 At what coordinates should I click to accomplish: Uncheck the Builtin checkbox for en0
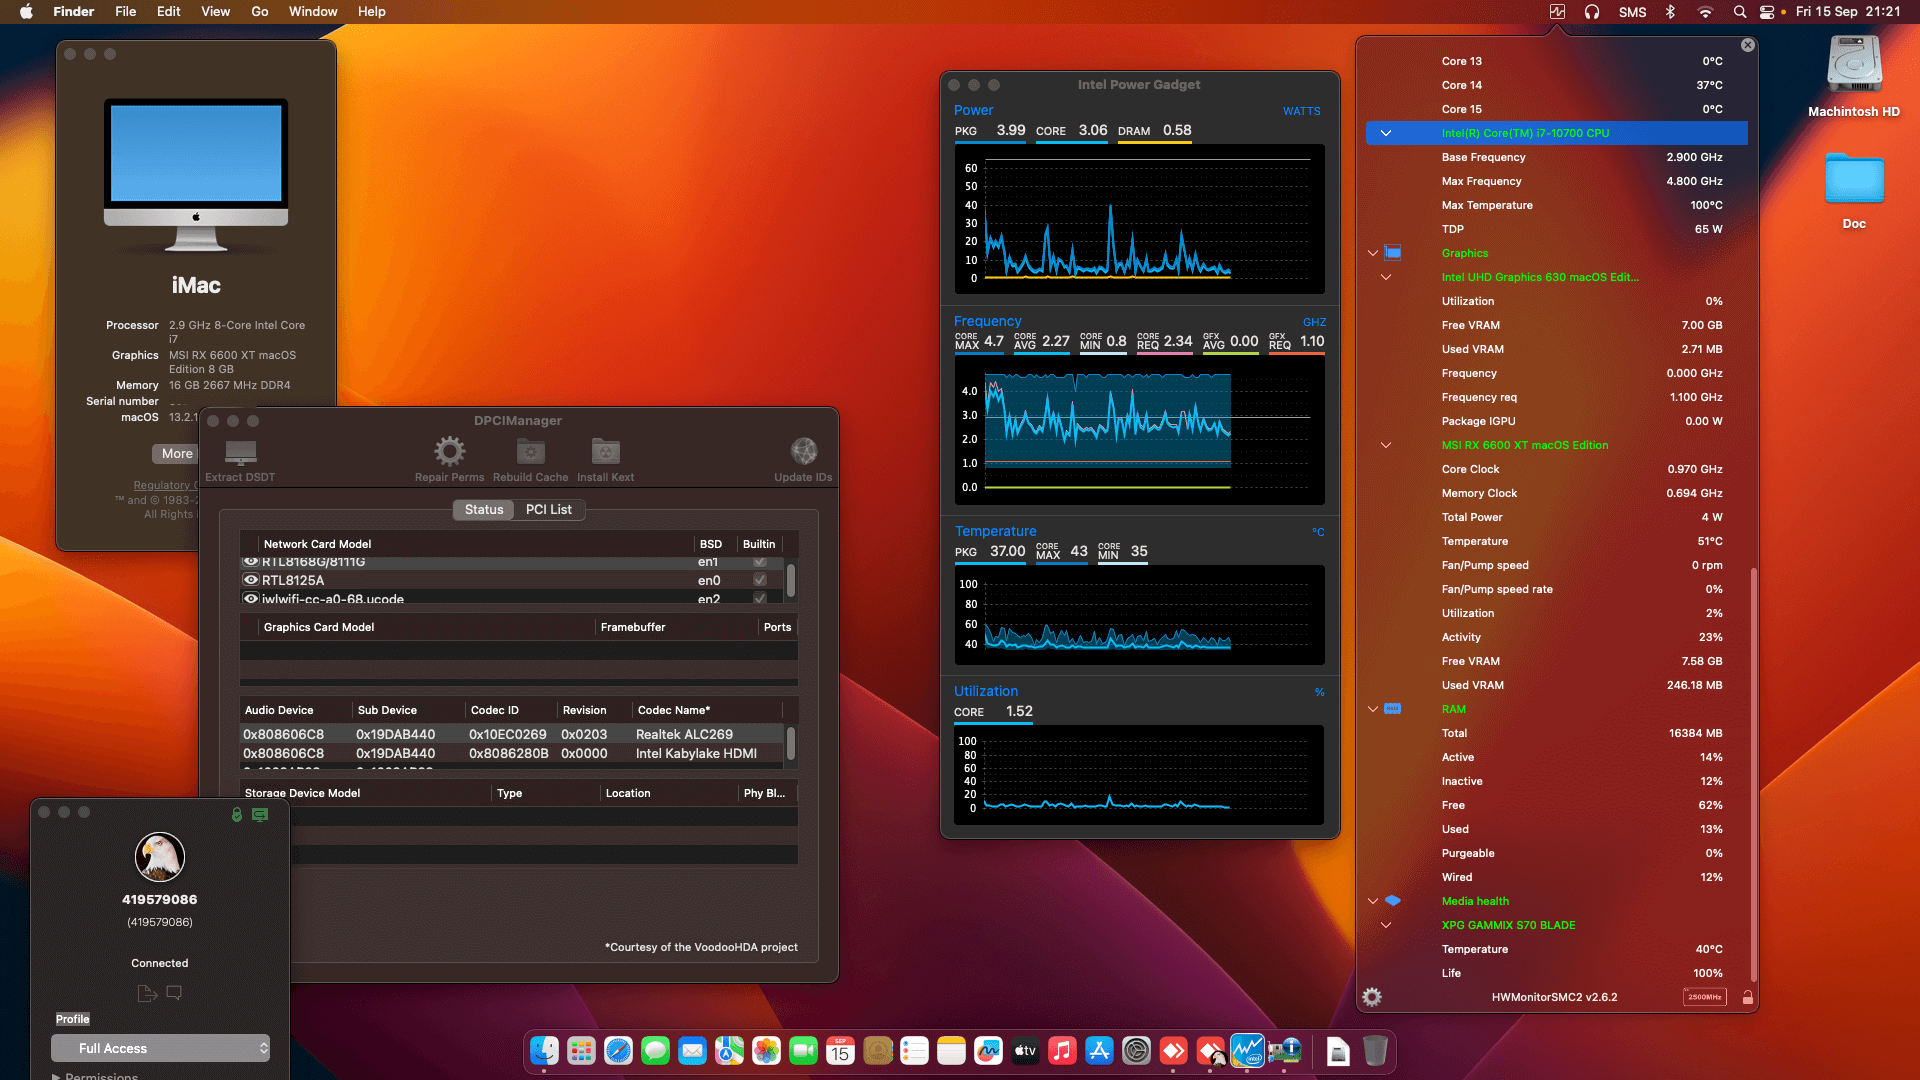(x=760, y=580)
